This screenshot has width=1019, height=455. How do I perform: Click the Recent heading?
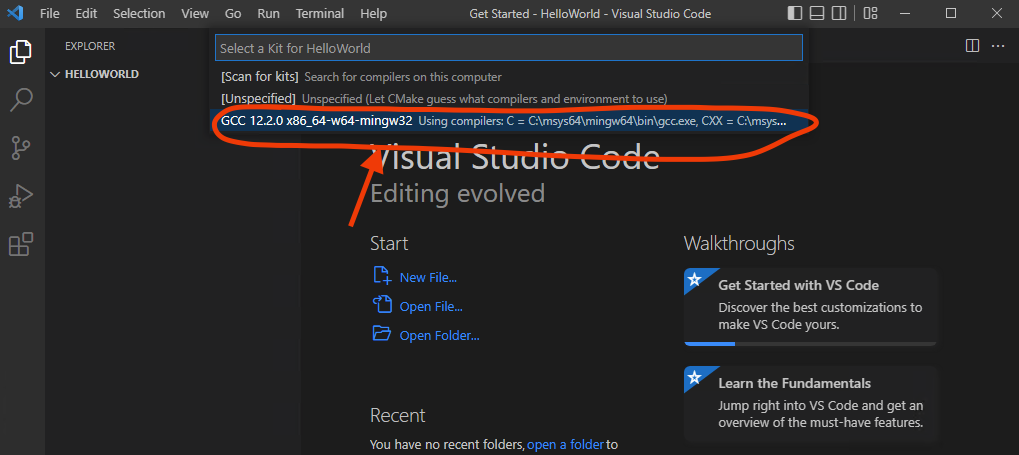click(398, 415)
